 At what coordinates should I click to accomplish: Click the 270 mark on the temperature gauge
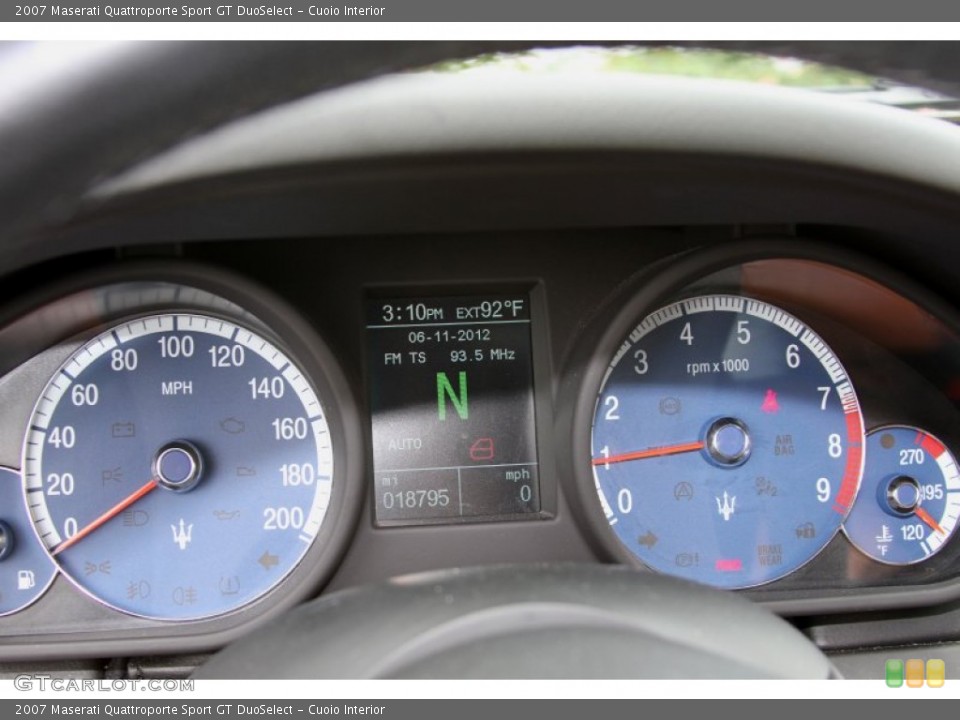point(911,457)
